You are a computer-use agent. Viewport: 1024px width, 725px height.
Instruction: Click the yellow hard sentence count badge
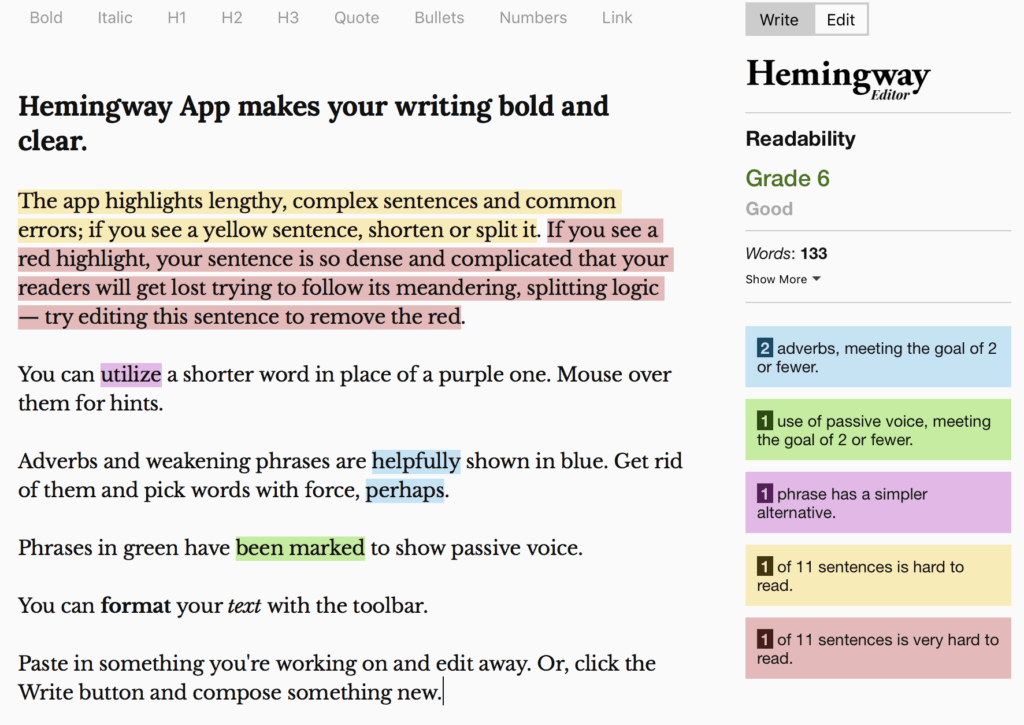[x=765, y=566]
